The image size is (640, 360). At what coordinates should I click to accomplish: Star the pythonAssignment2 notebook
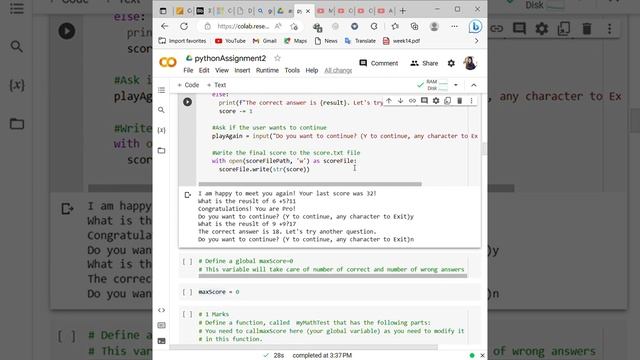point(278,58)
